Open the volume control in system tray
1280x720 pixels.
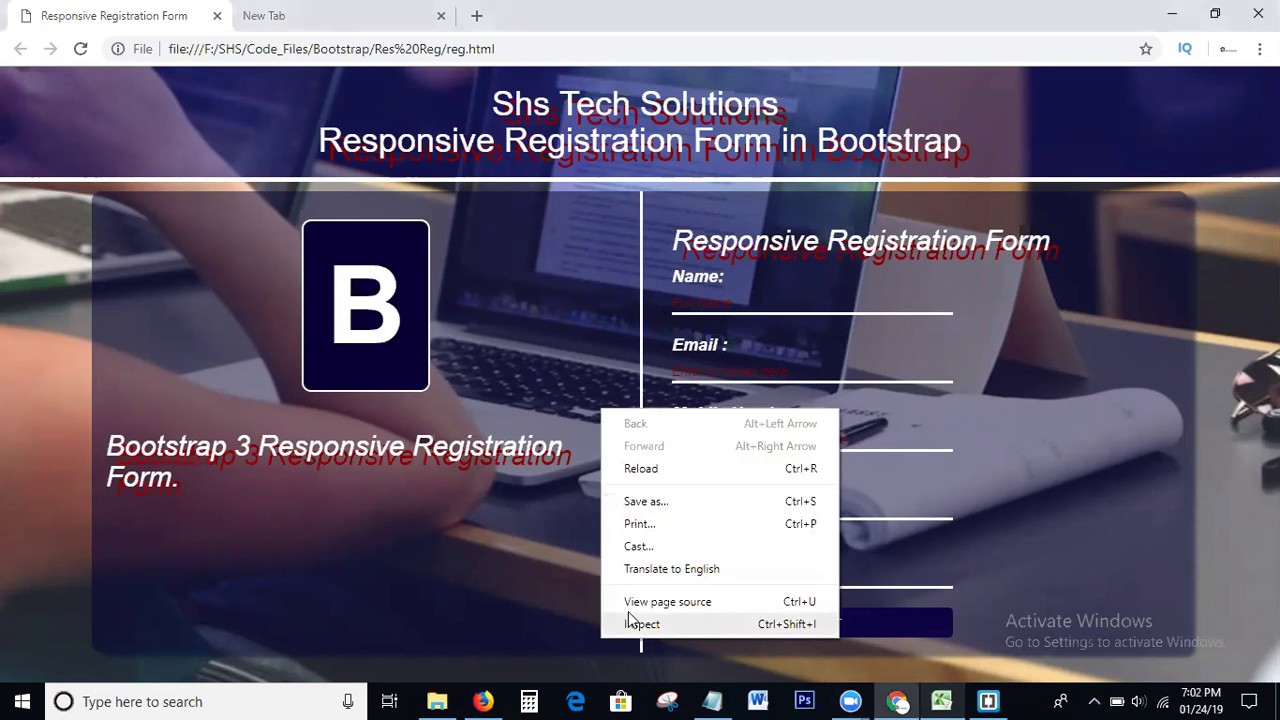1140,701
